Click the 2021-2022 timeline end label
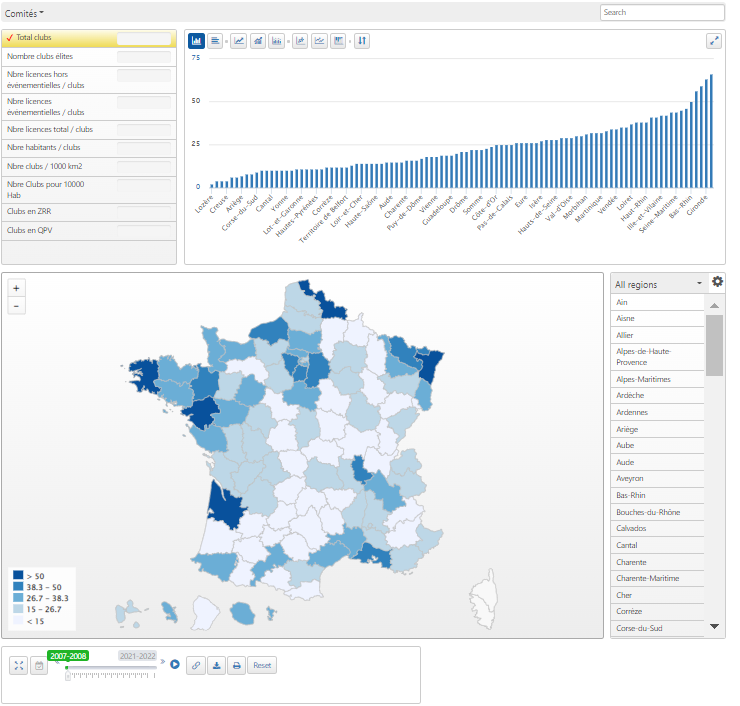Viewport: 740px width, 706px height. pos(137,656)
